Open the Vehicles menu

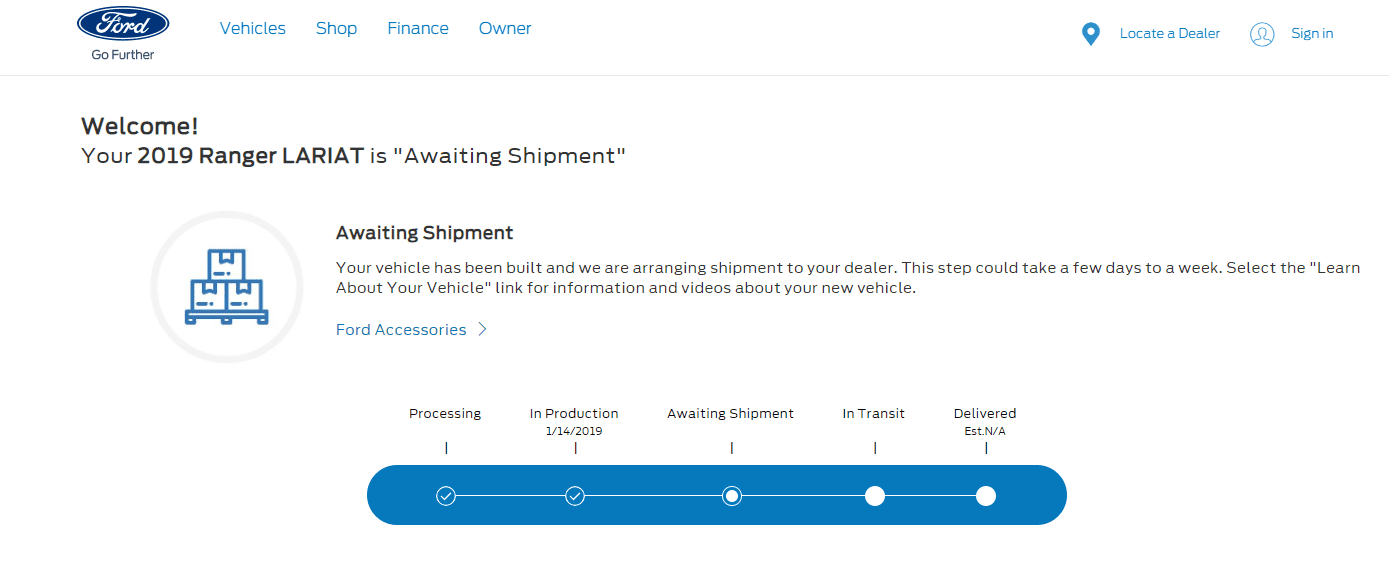coord(253,28)
